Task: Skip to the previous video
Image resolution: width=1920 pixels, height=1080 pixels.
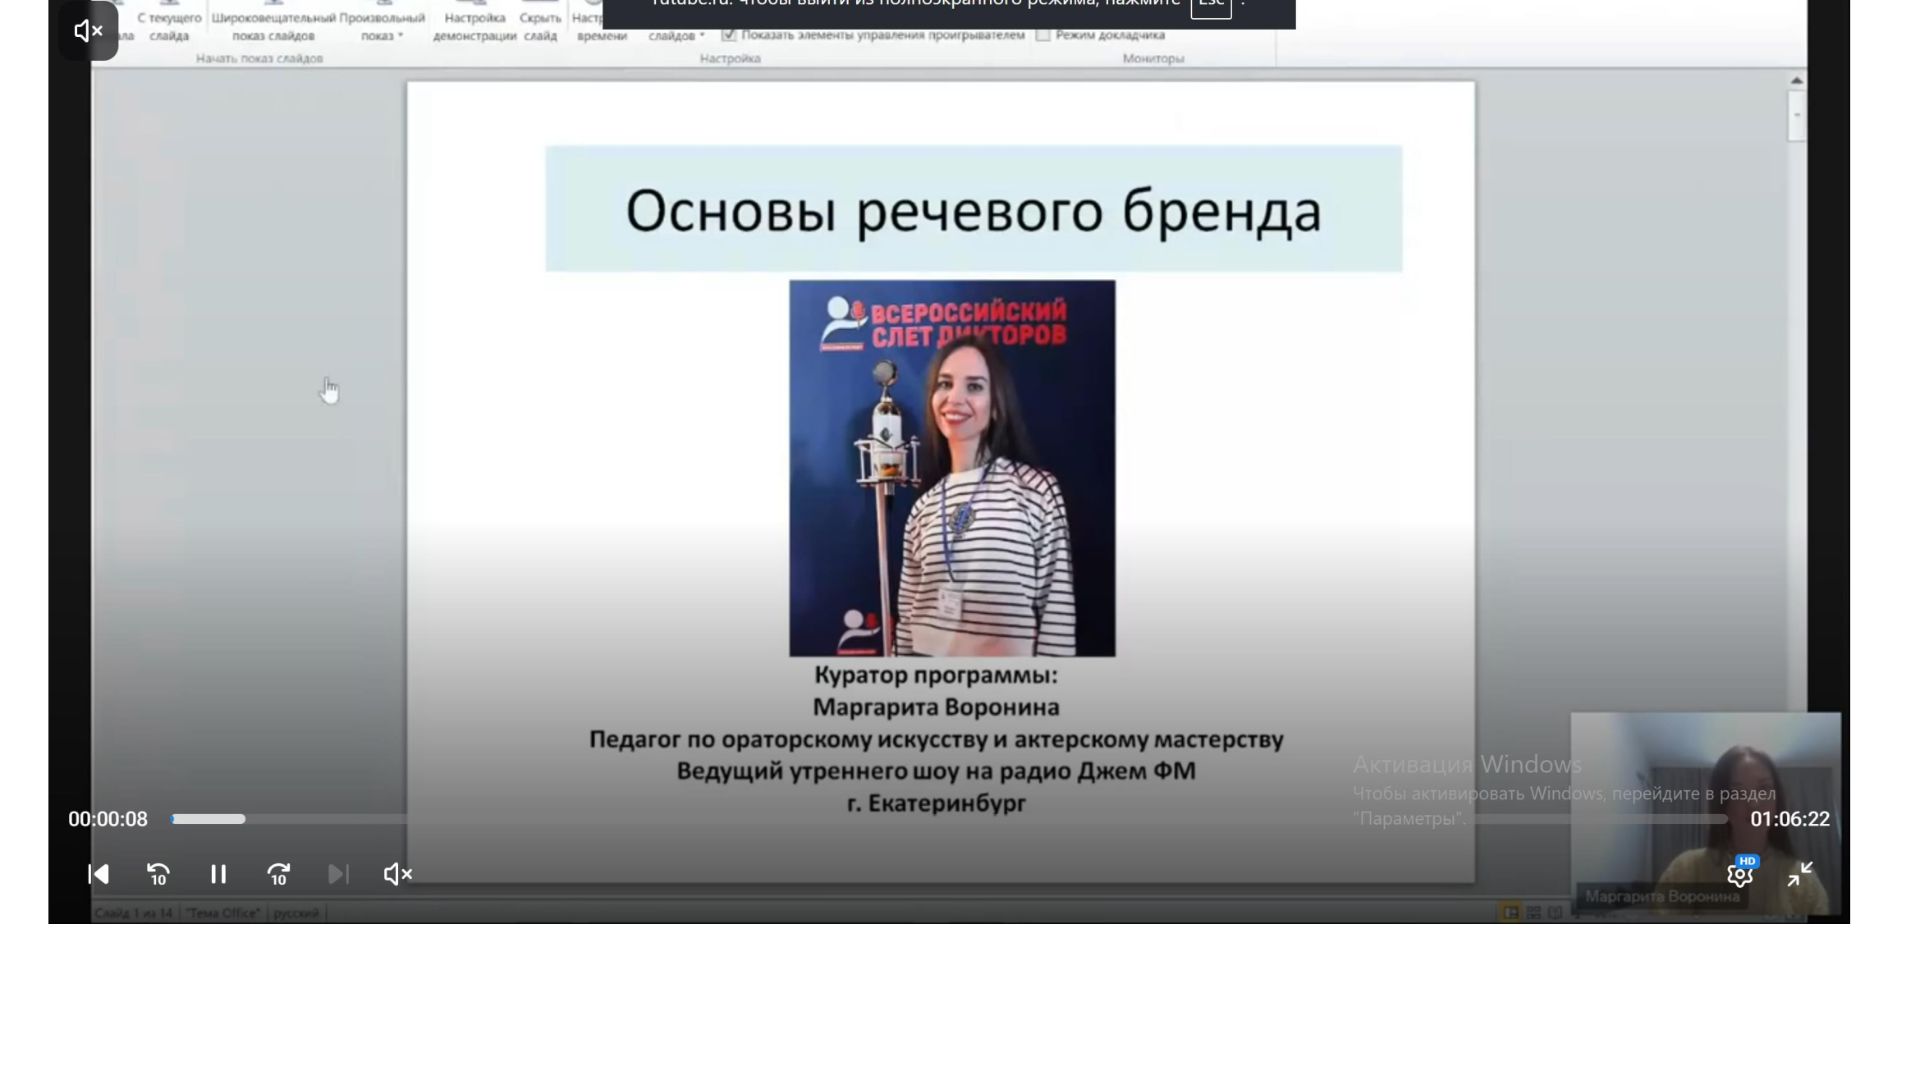Action: pos(98,874)
